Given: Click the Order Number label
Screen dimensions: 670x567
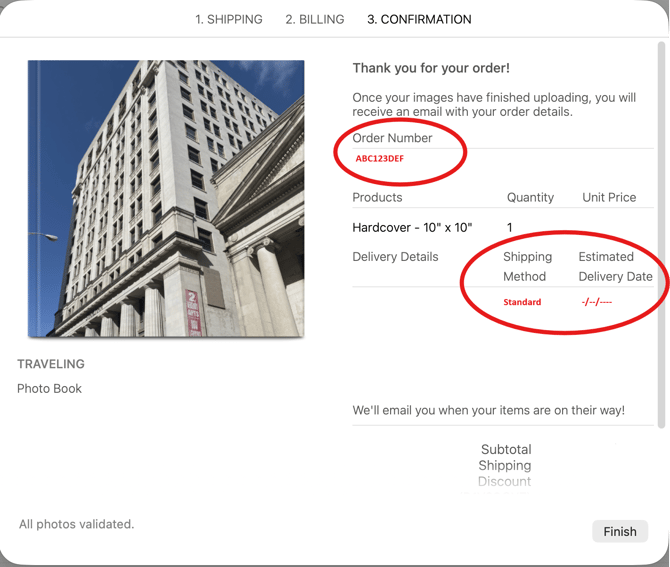Looking at the screenshot, I should 392,138.
